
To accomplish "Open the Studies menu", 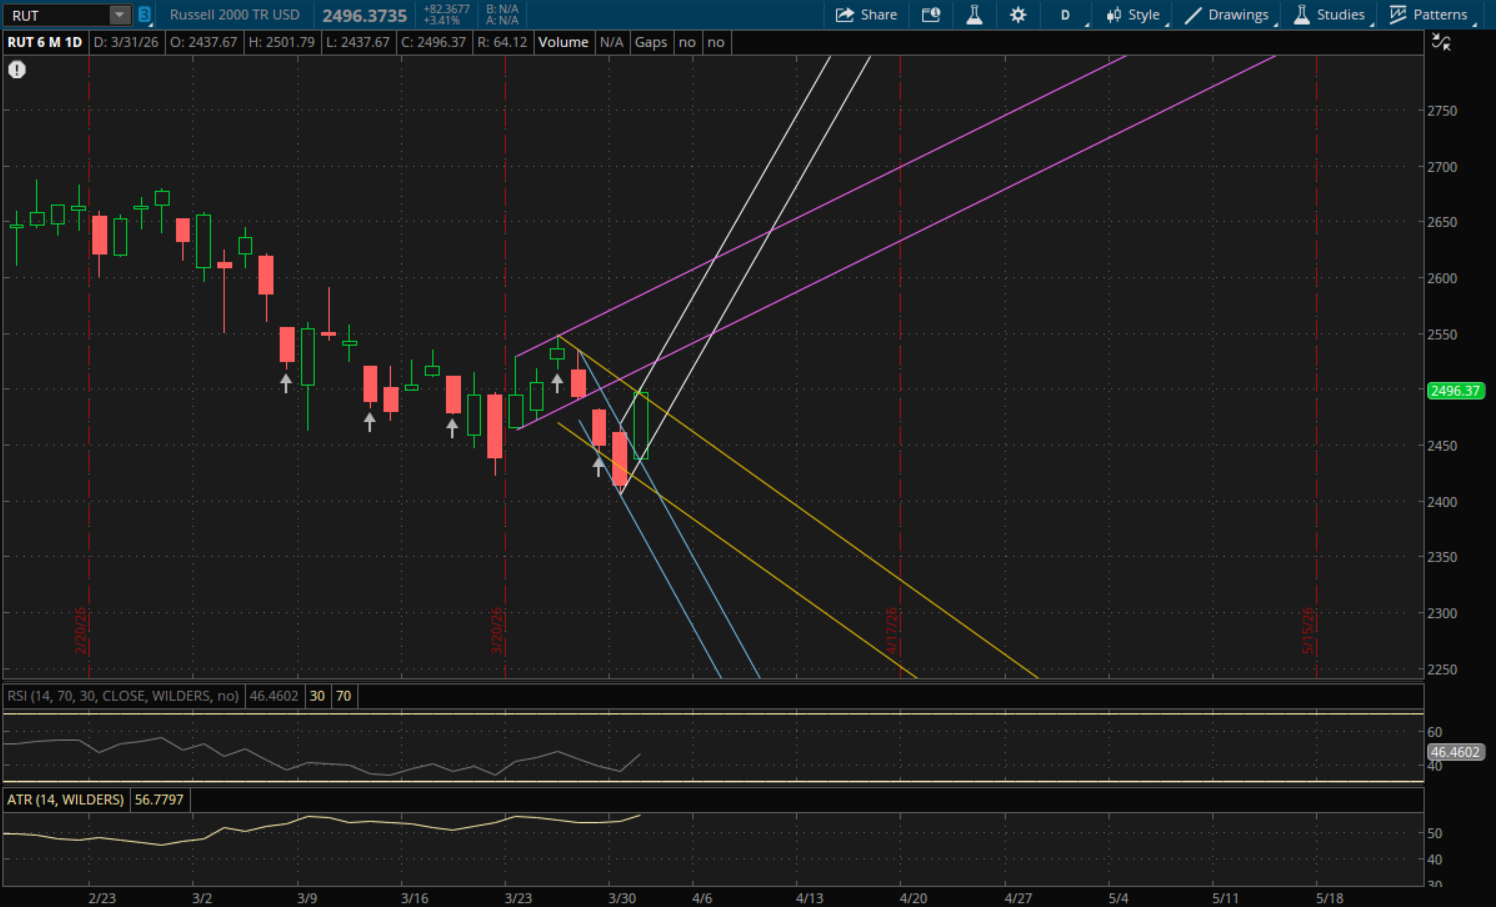I will (x=1329, y=15).
